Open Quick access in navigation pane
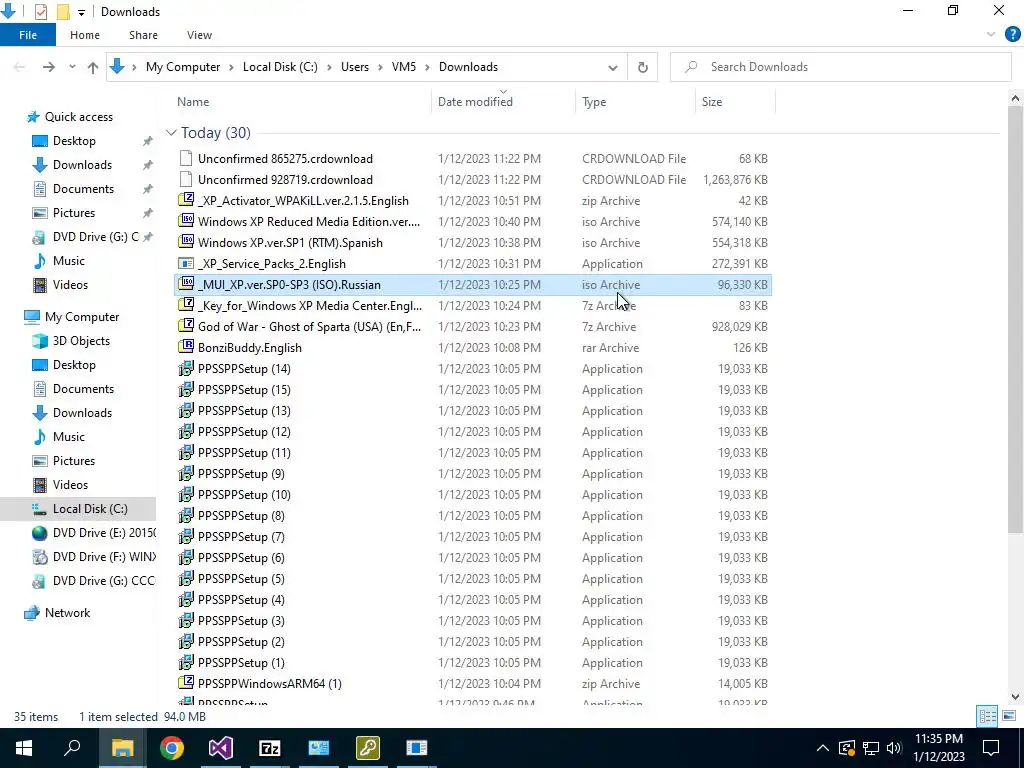The width and height of the screenshot is (1024, 768). pos(69,117)
